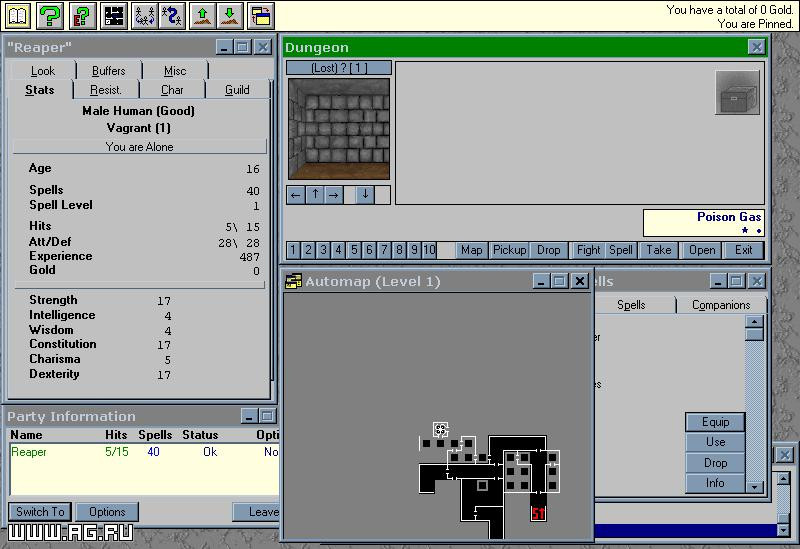
Task: Click the Equip button
Action: pyautogui.click(x=715, y=422)
